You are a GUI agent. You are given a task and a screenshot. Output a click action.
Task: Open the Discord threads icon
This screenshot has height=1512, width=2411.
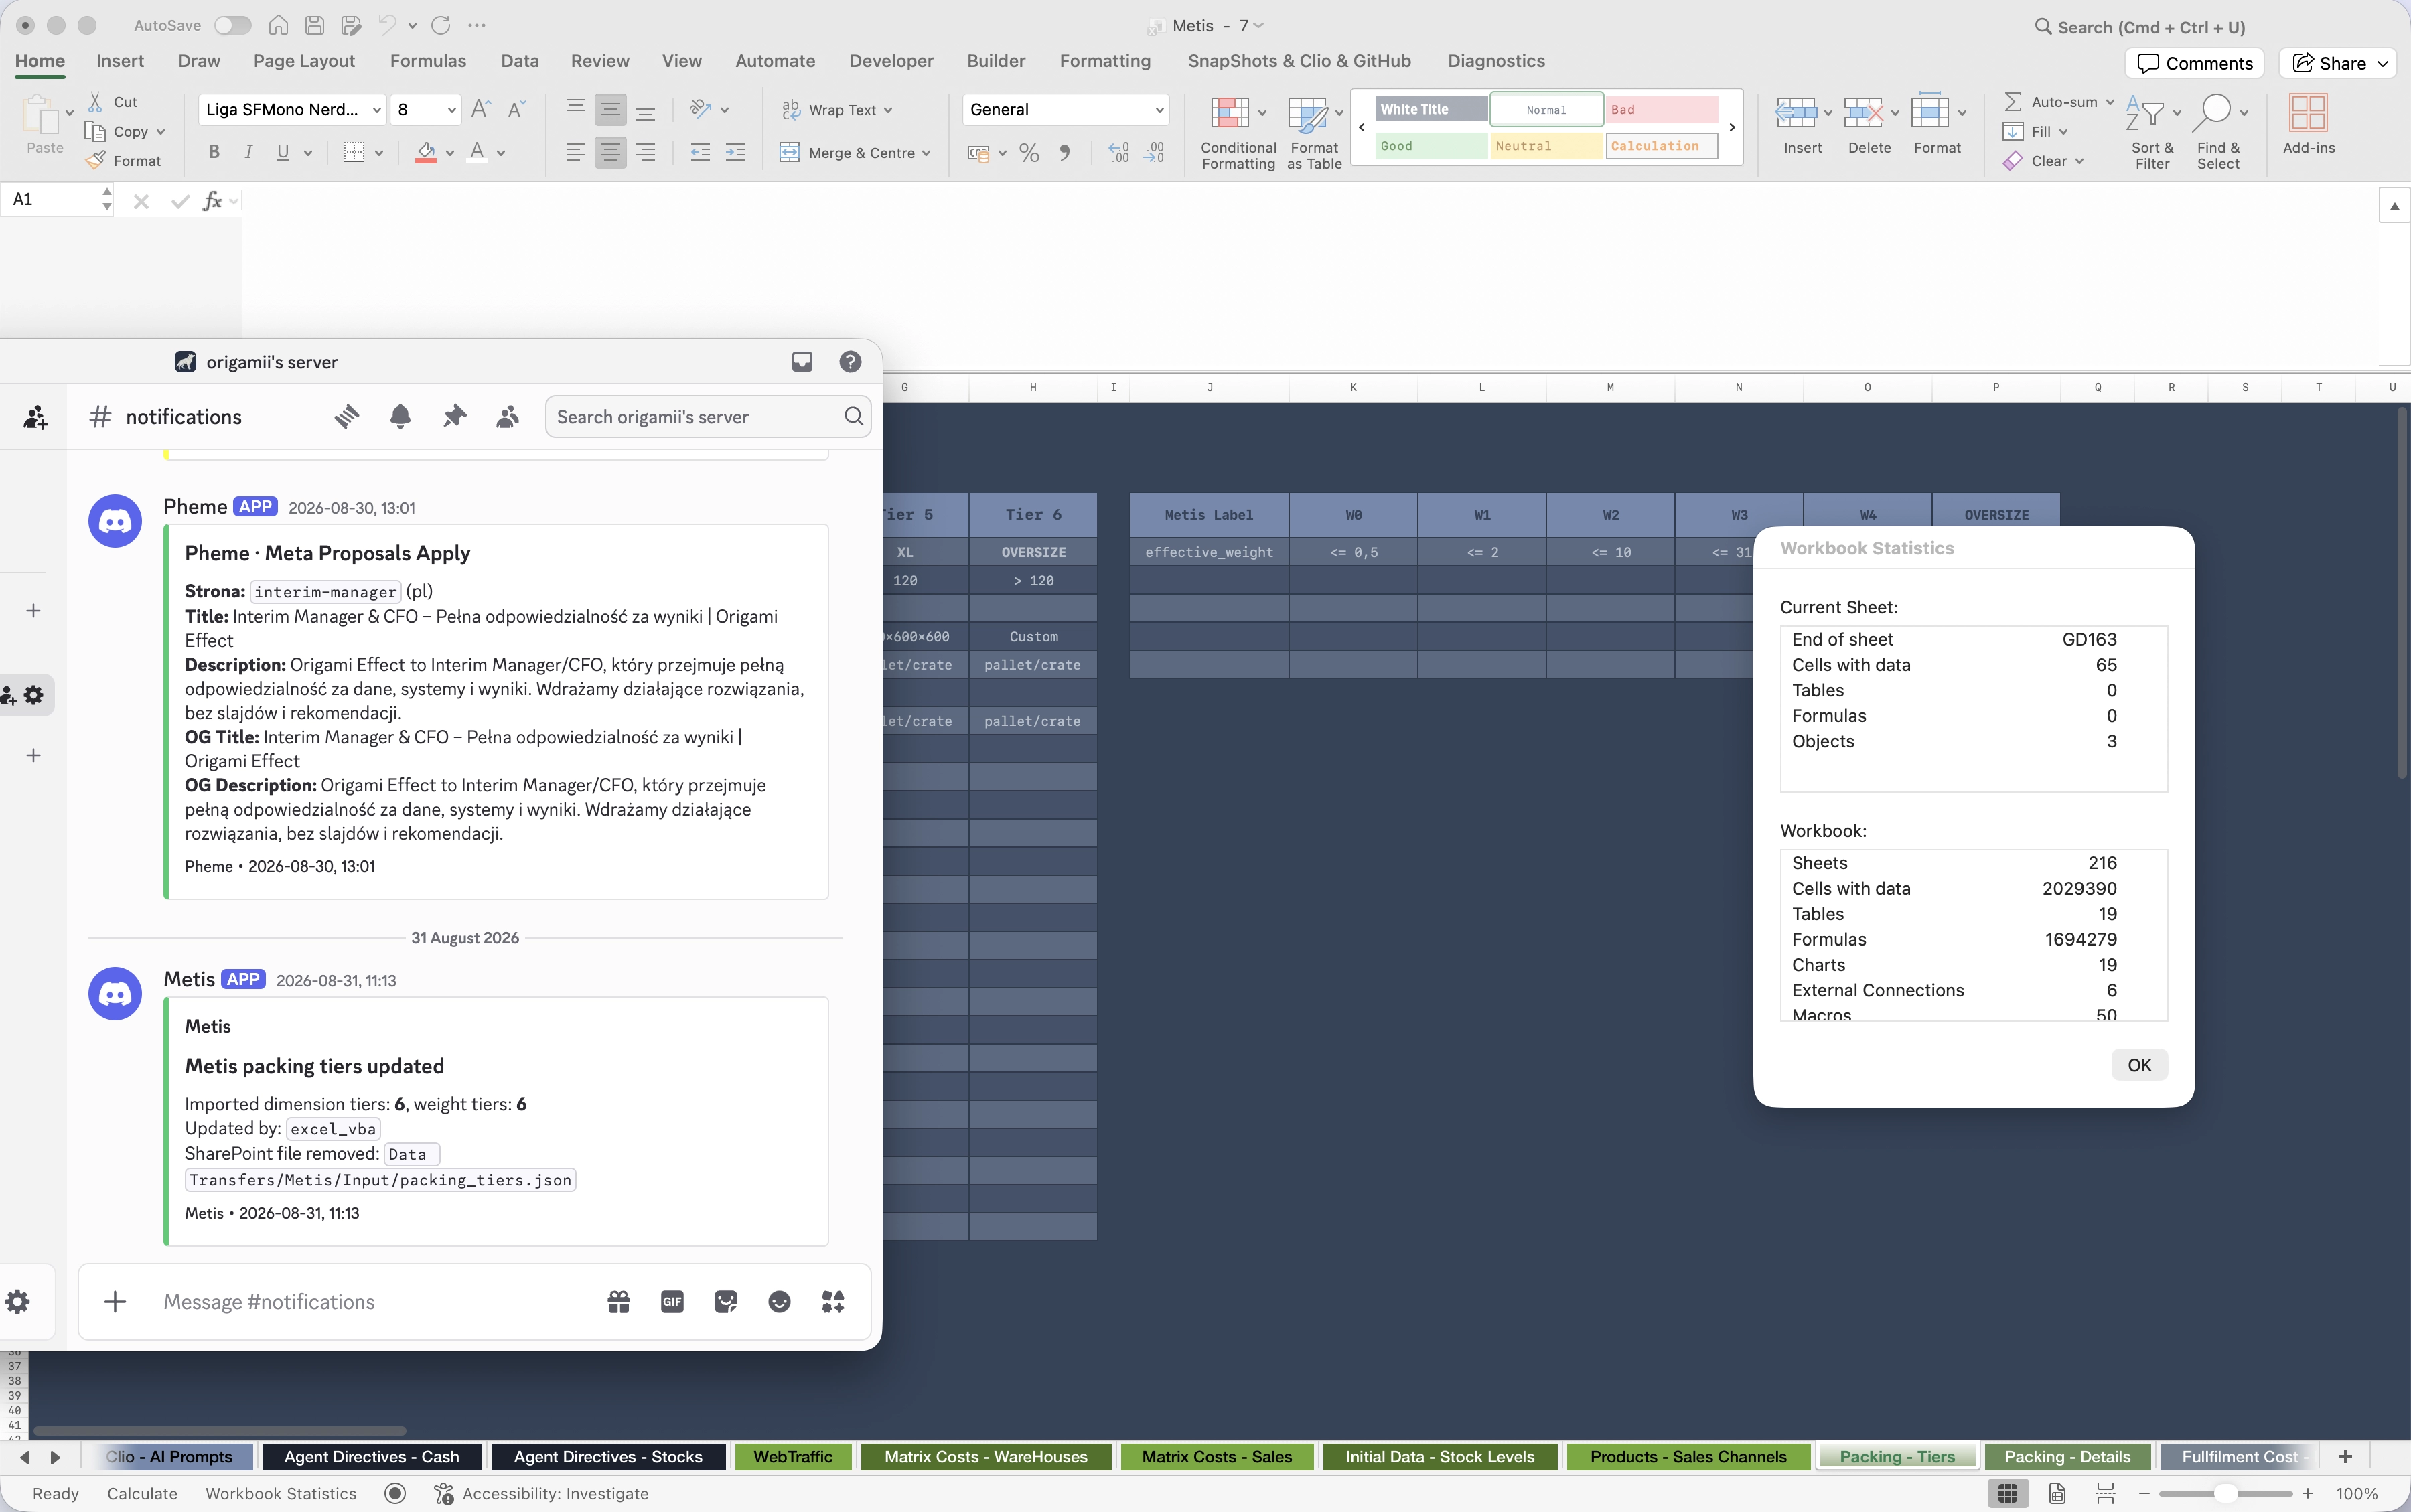point(346,416)
